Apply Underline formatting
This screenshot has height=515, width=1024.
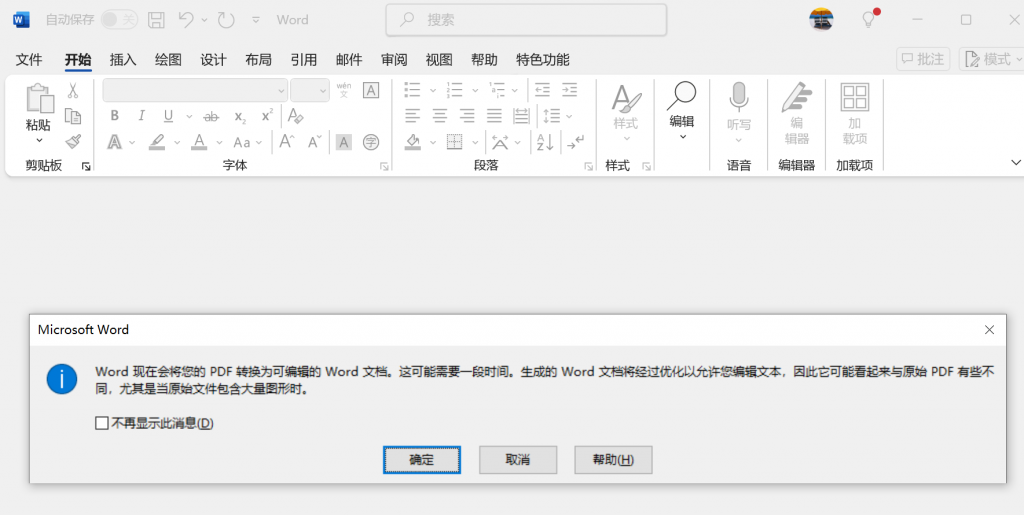point(168,116)
